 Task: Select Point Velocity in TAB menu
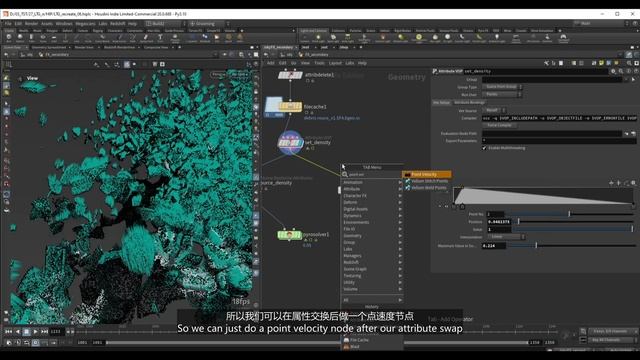click(427, 174)
